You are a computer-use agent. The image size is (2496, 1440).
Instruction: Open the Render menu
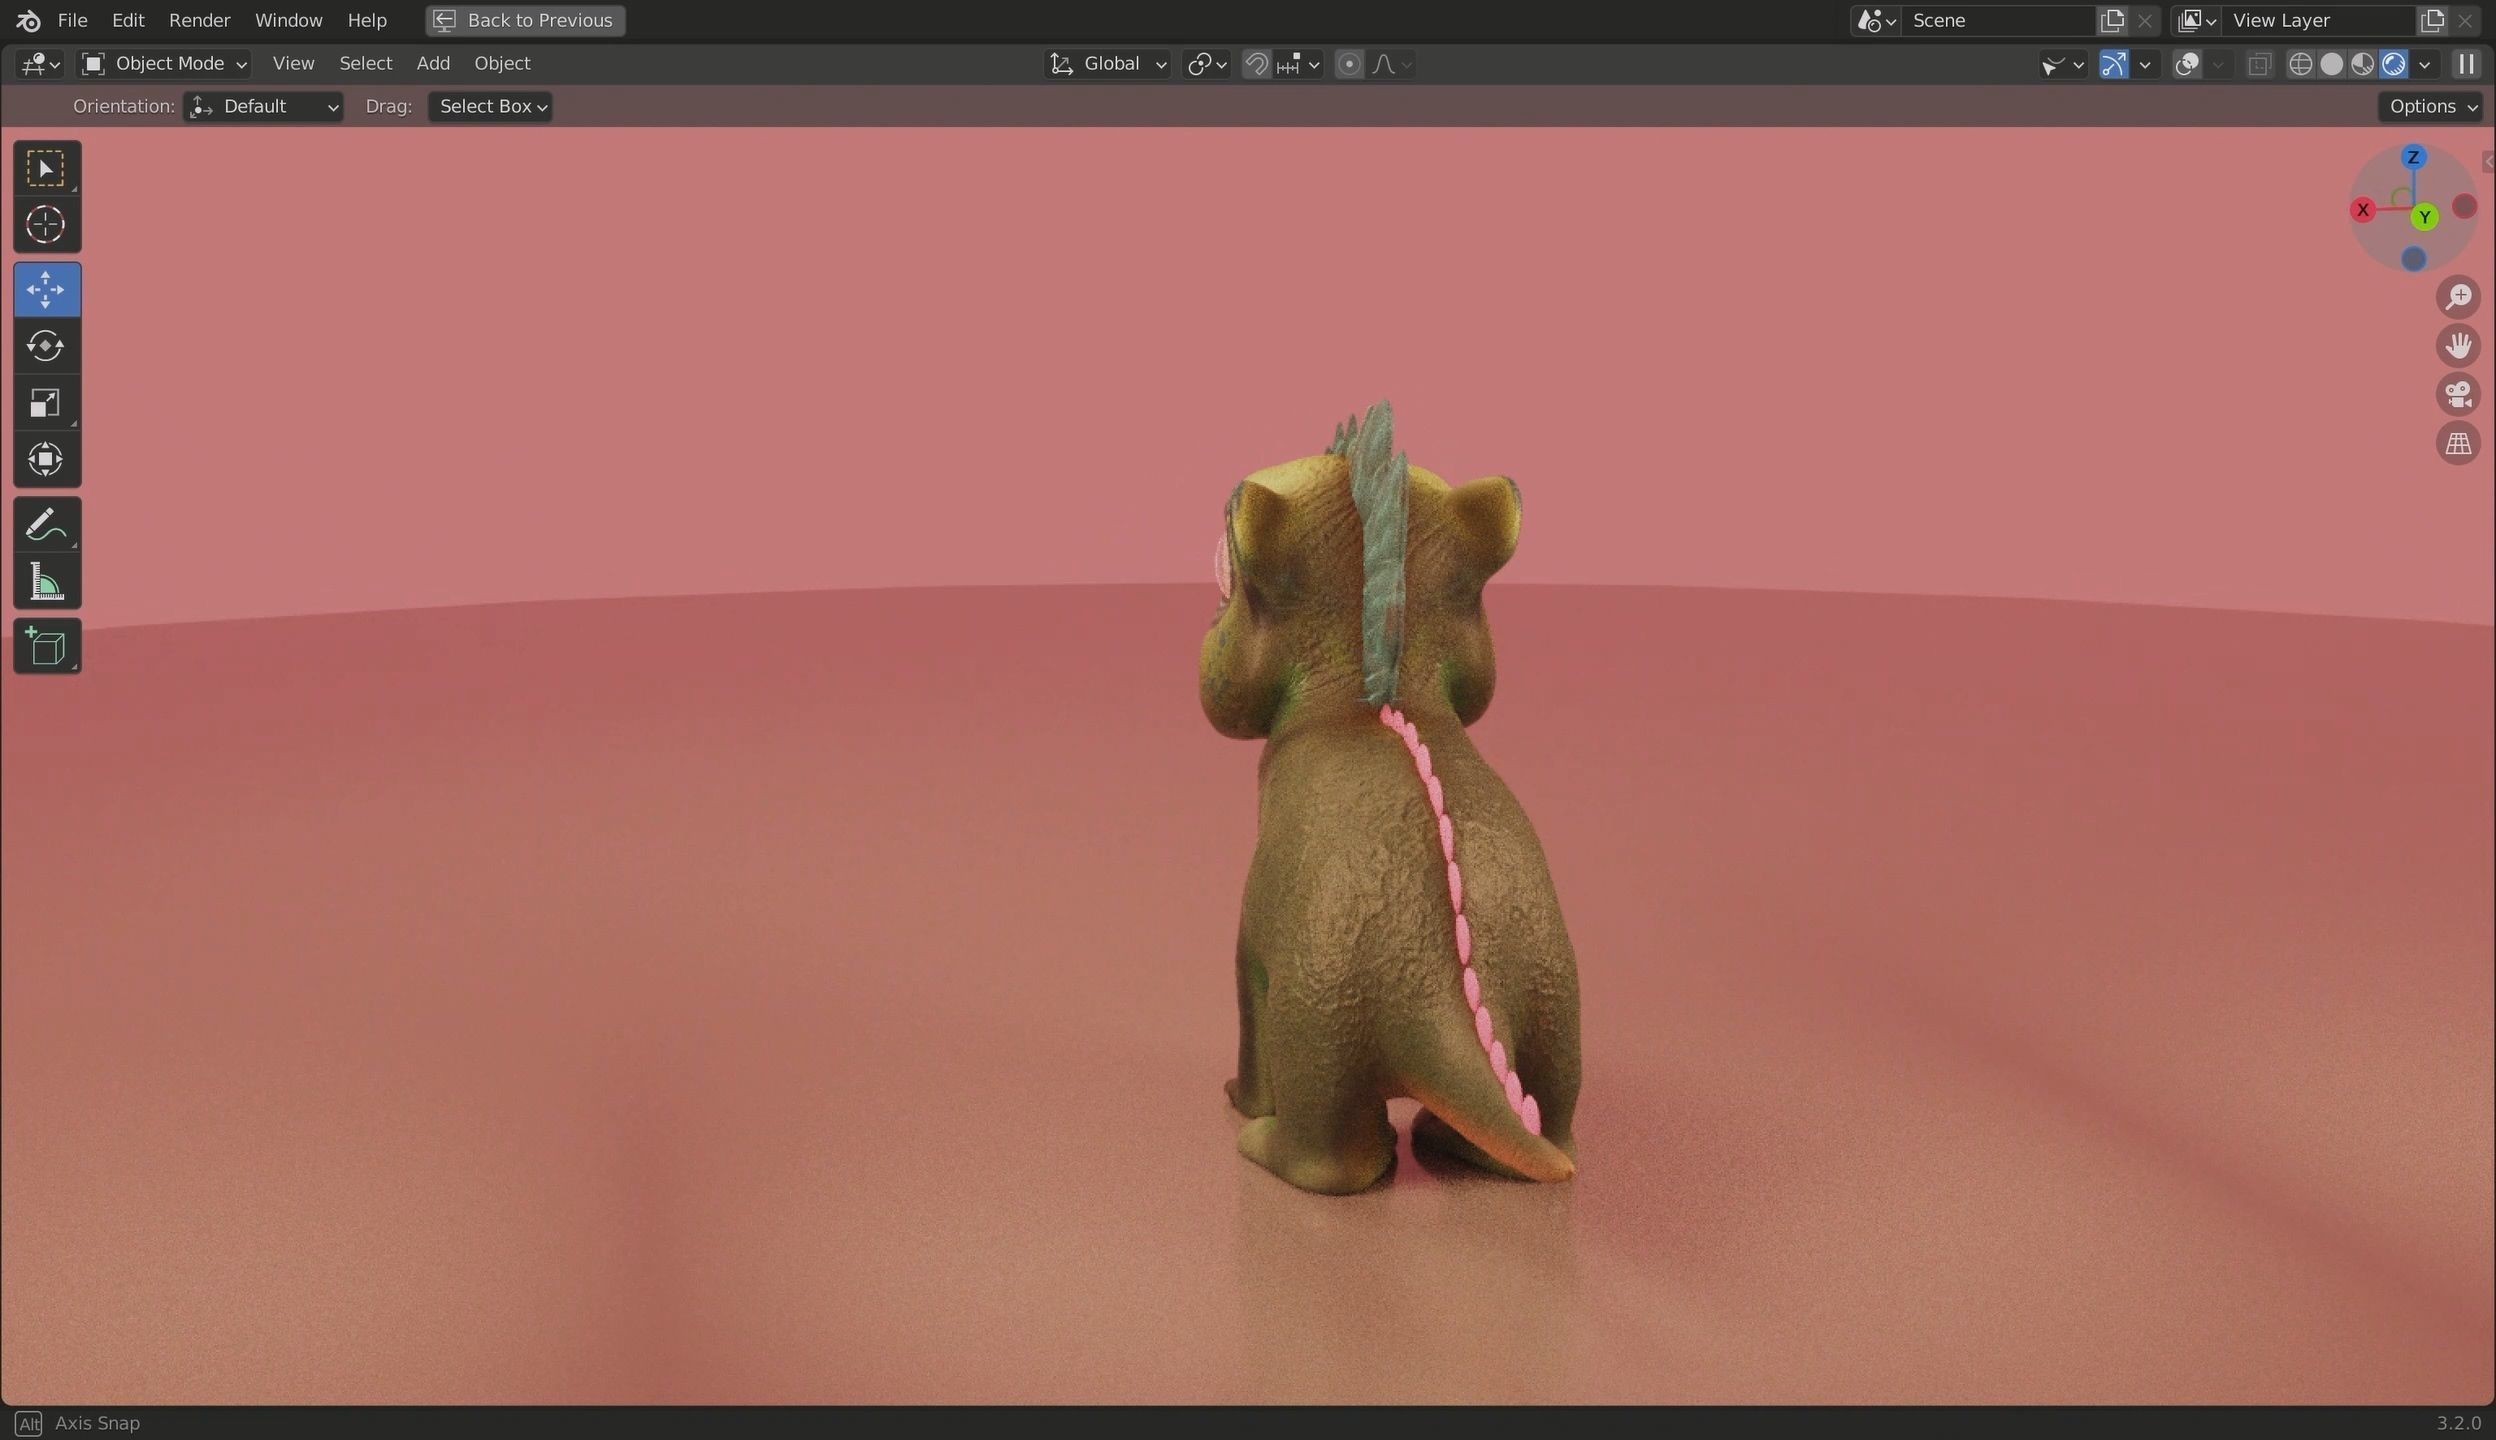tap(199, 20)
